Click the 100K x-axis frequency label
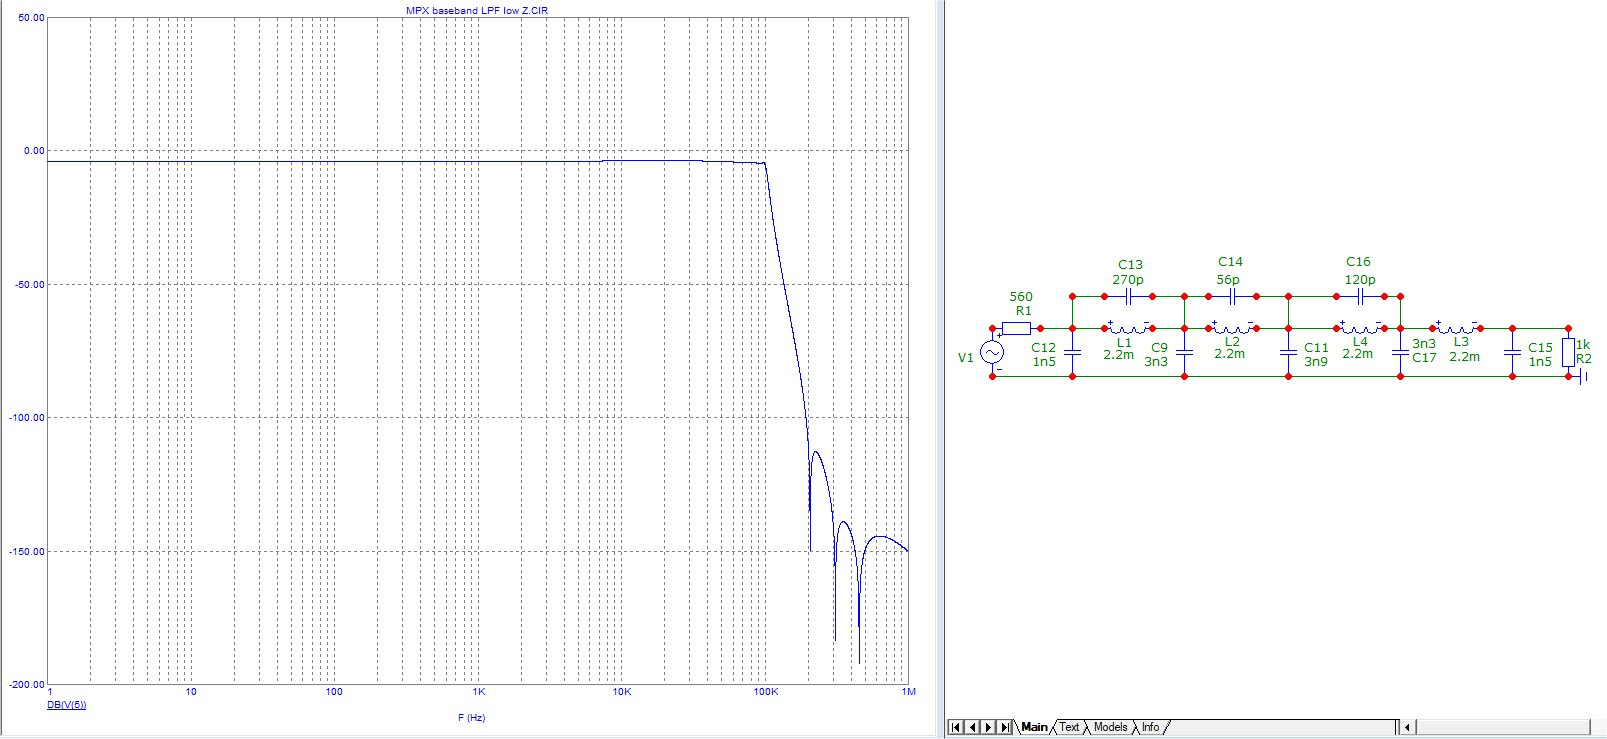The image size is (1607, 739). click(x=766, y=692)
